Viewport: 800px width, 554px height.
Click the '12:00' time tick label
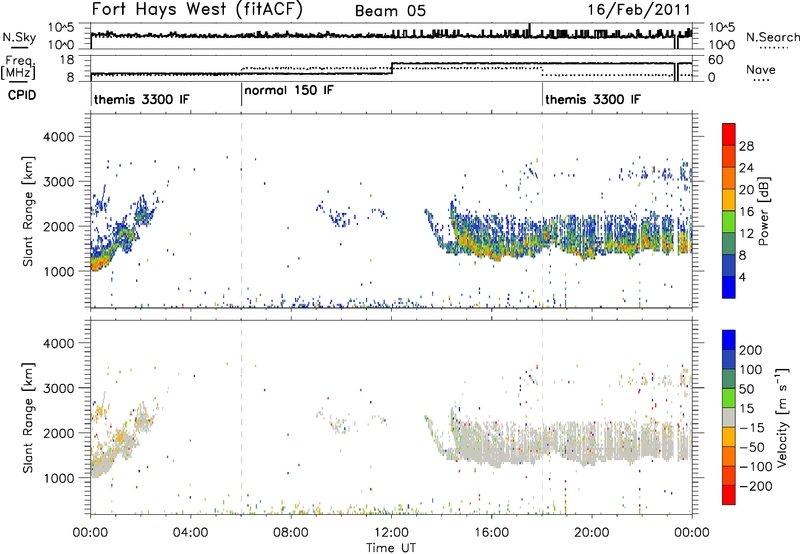(x=391, y=533)
